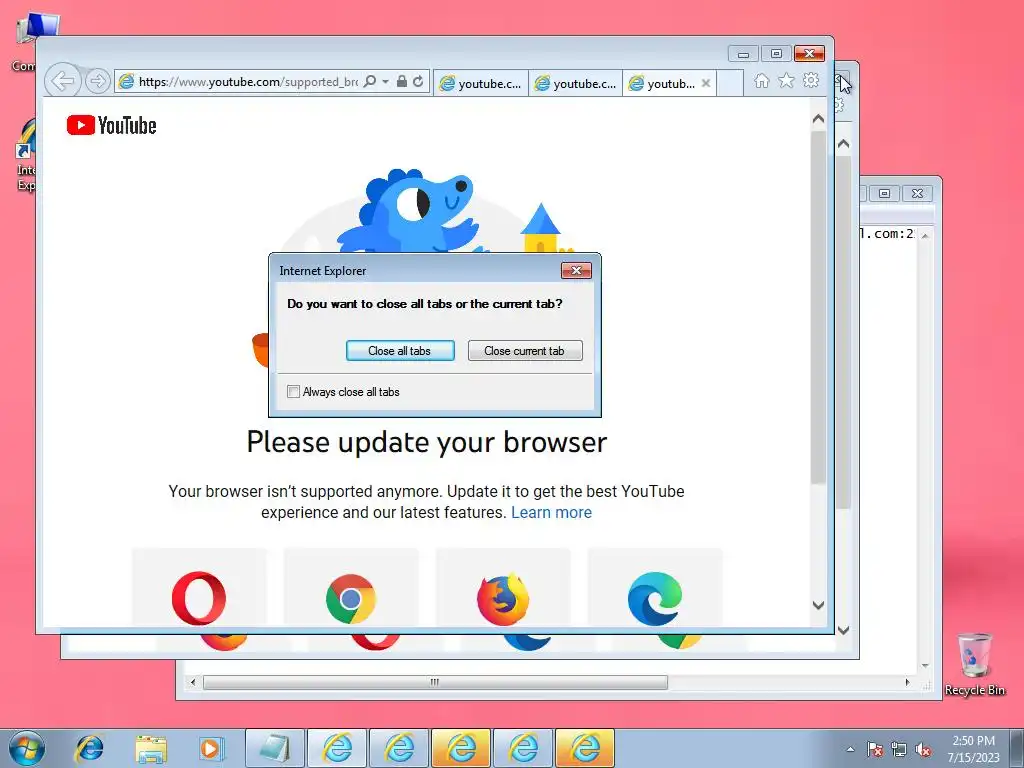Switch to first youtube.c... tab
The width and height of the screenshot is (1024, 768).
(481, 84)
